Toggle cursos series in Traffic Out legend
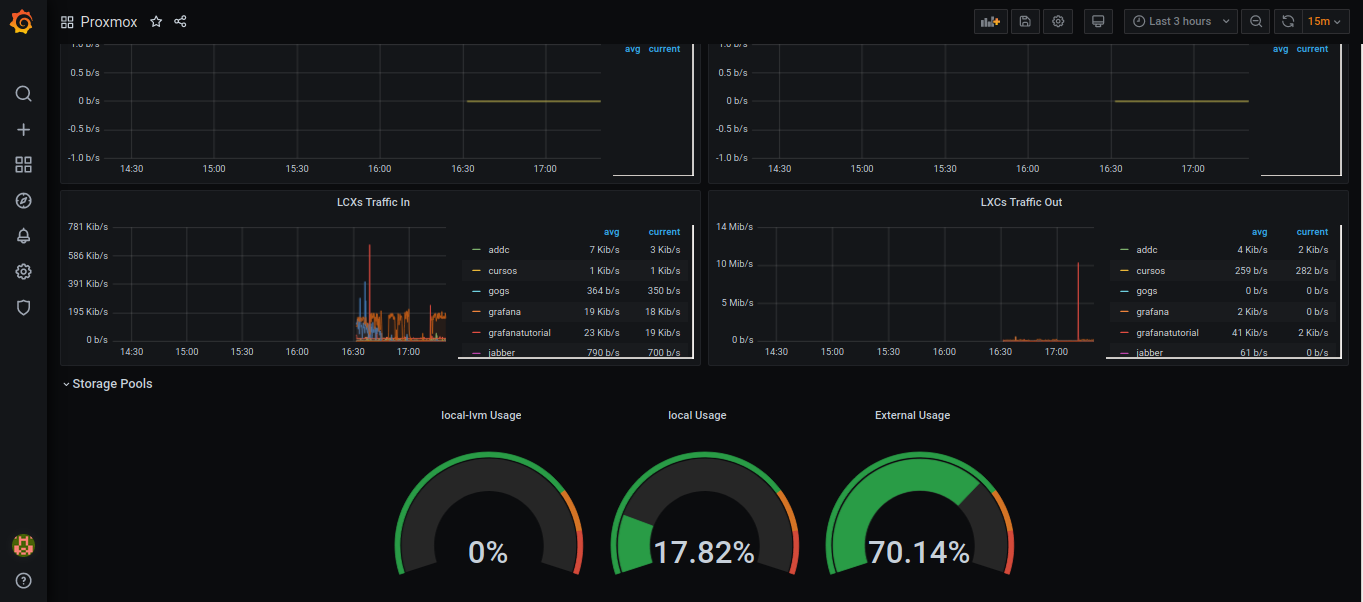This screenshot has width=1363, height=602. (x=1151, y=271)
